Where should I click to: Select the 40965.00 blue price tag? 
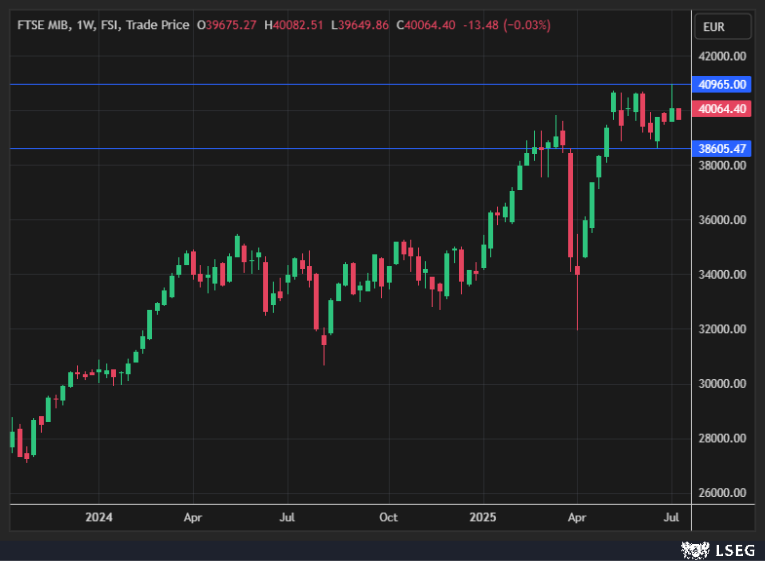723,85
